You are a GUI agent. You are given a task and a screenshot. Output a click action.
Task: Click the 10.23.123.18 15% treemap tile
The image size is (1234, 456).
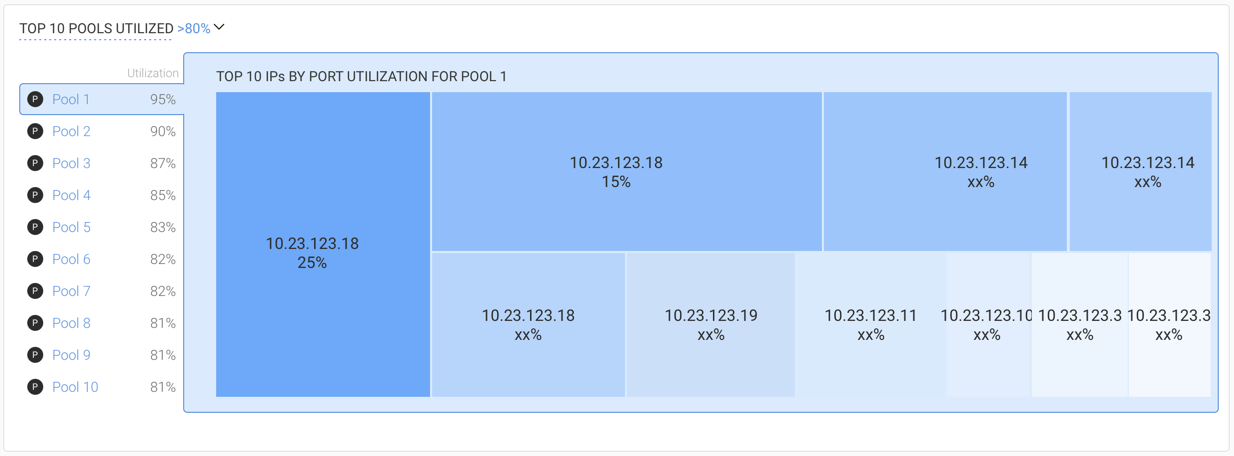tap(627, 171)
